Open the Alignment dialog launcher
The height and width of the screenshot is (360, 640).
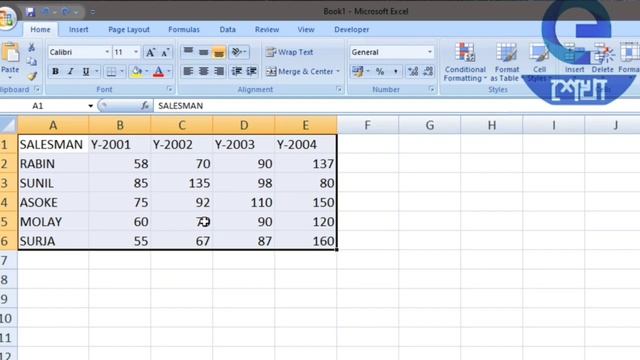click(339, 89)
